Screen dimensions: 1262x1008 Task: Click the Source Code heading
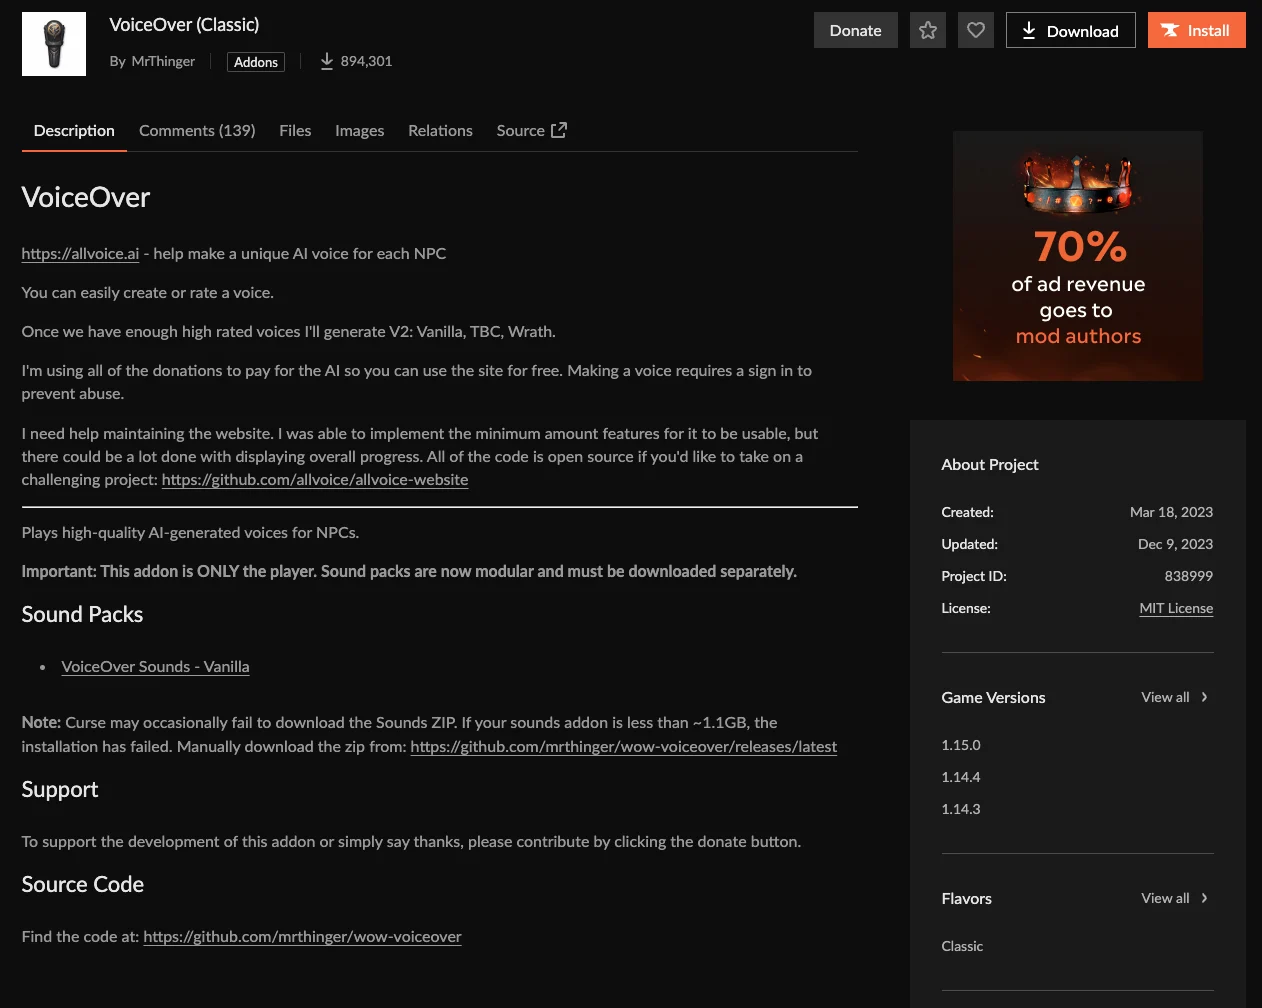point(83,885)
